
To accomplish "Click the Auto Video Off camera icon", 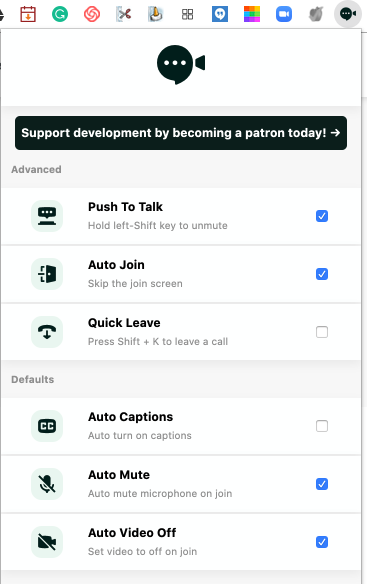I will coord(47,542).
